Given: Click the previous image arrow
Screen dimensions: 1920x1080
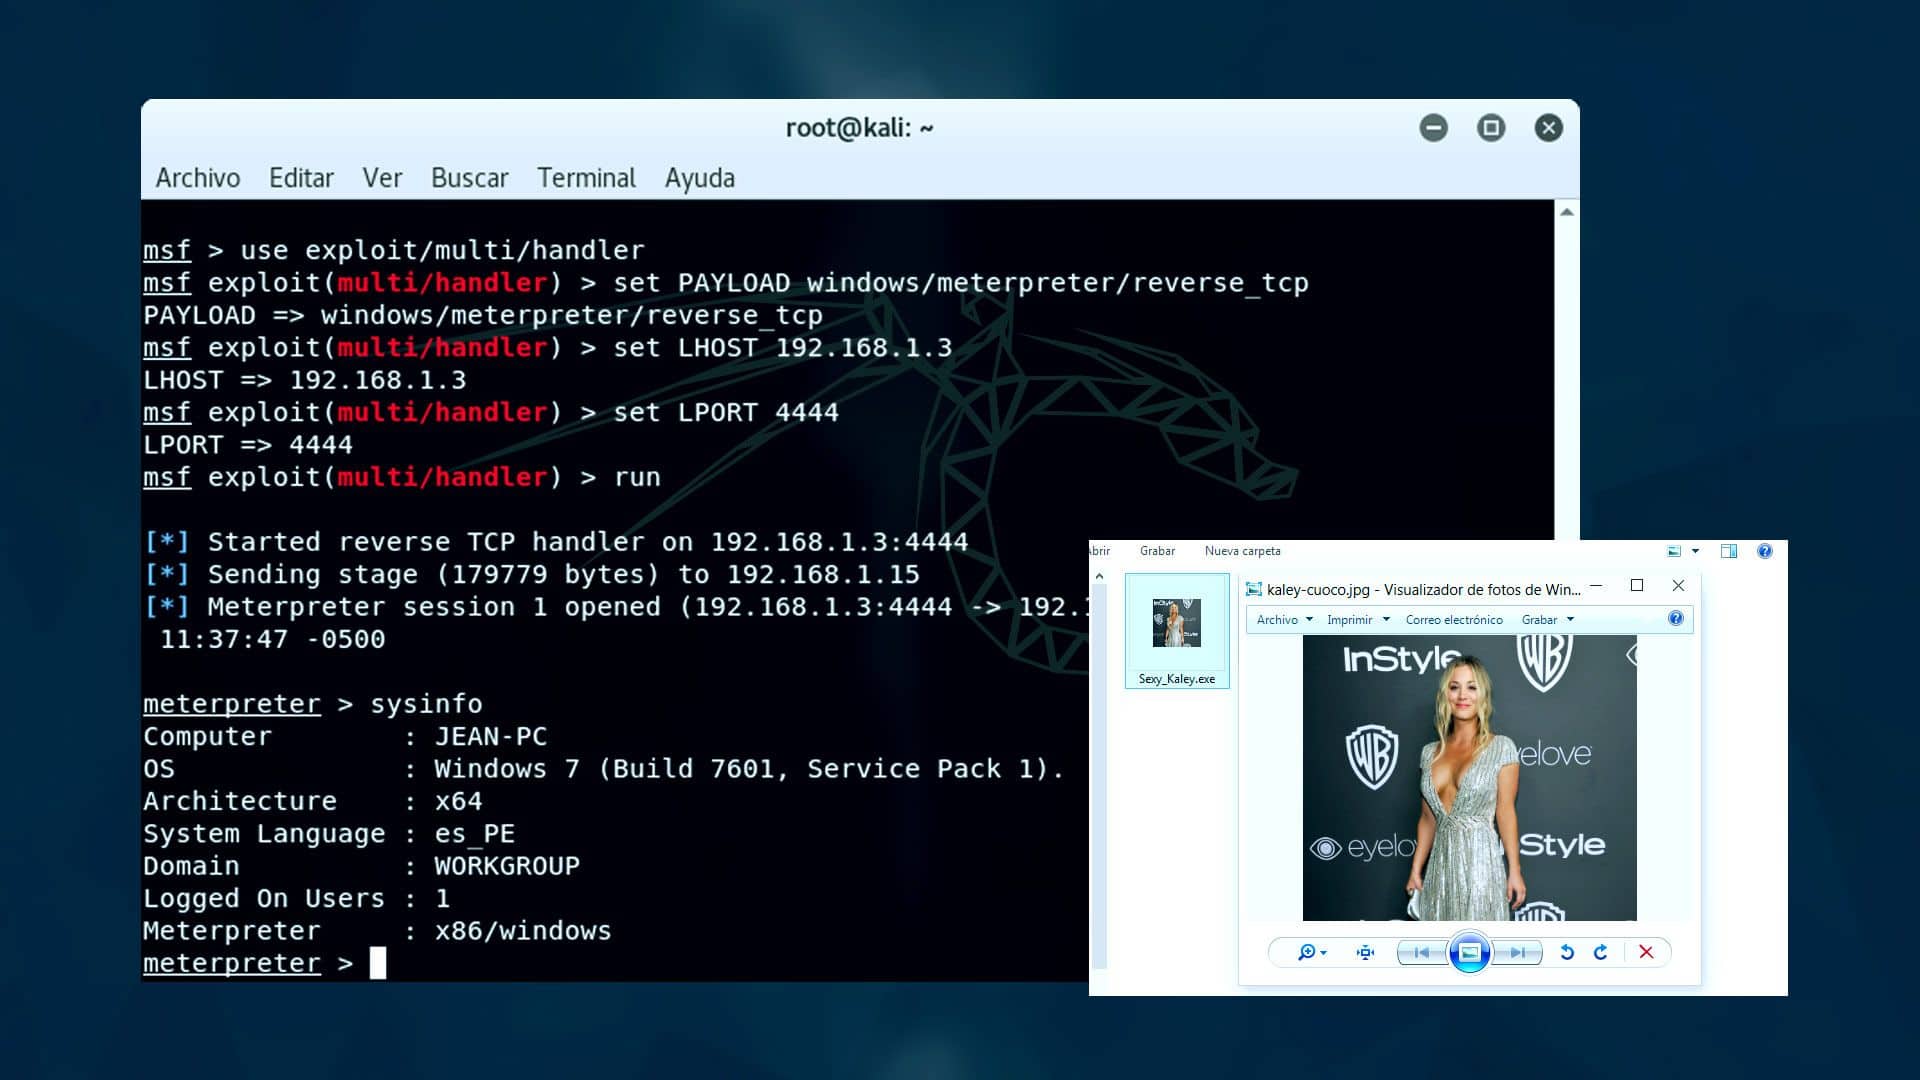Looking at the screenshot, I should pos(1421,952).
